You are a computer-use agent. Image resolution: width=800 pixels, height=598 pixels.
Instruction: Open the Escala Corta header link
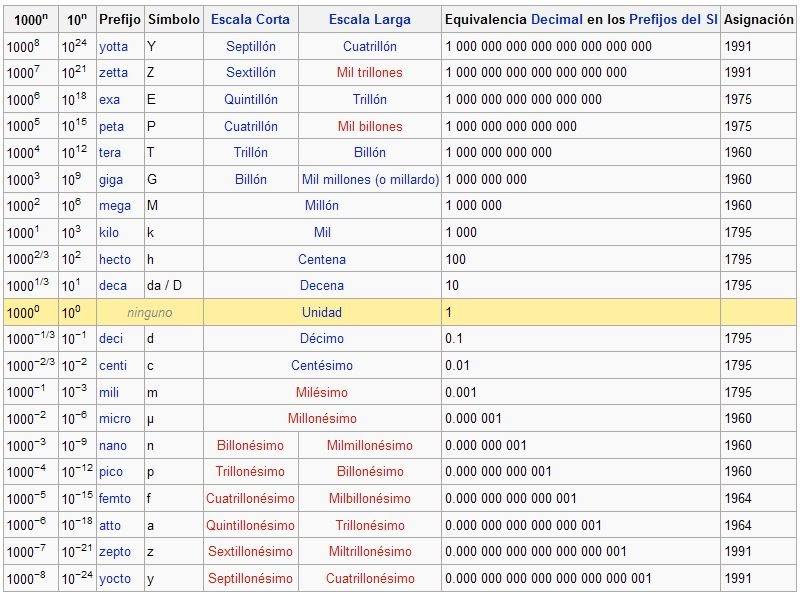click(250, 19)
